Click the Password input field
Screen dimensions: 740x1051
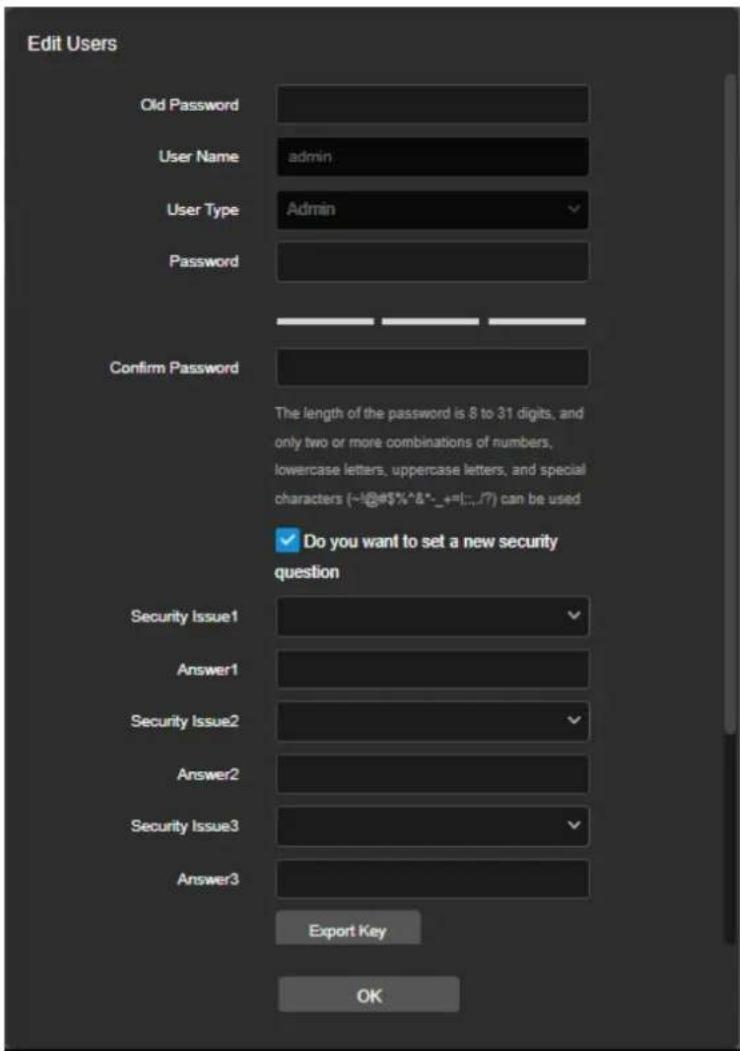click(432, 261)
